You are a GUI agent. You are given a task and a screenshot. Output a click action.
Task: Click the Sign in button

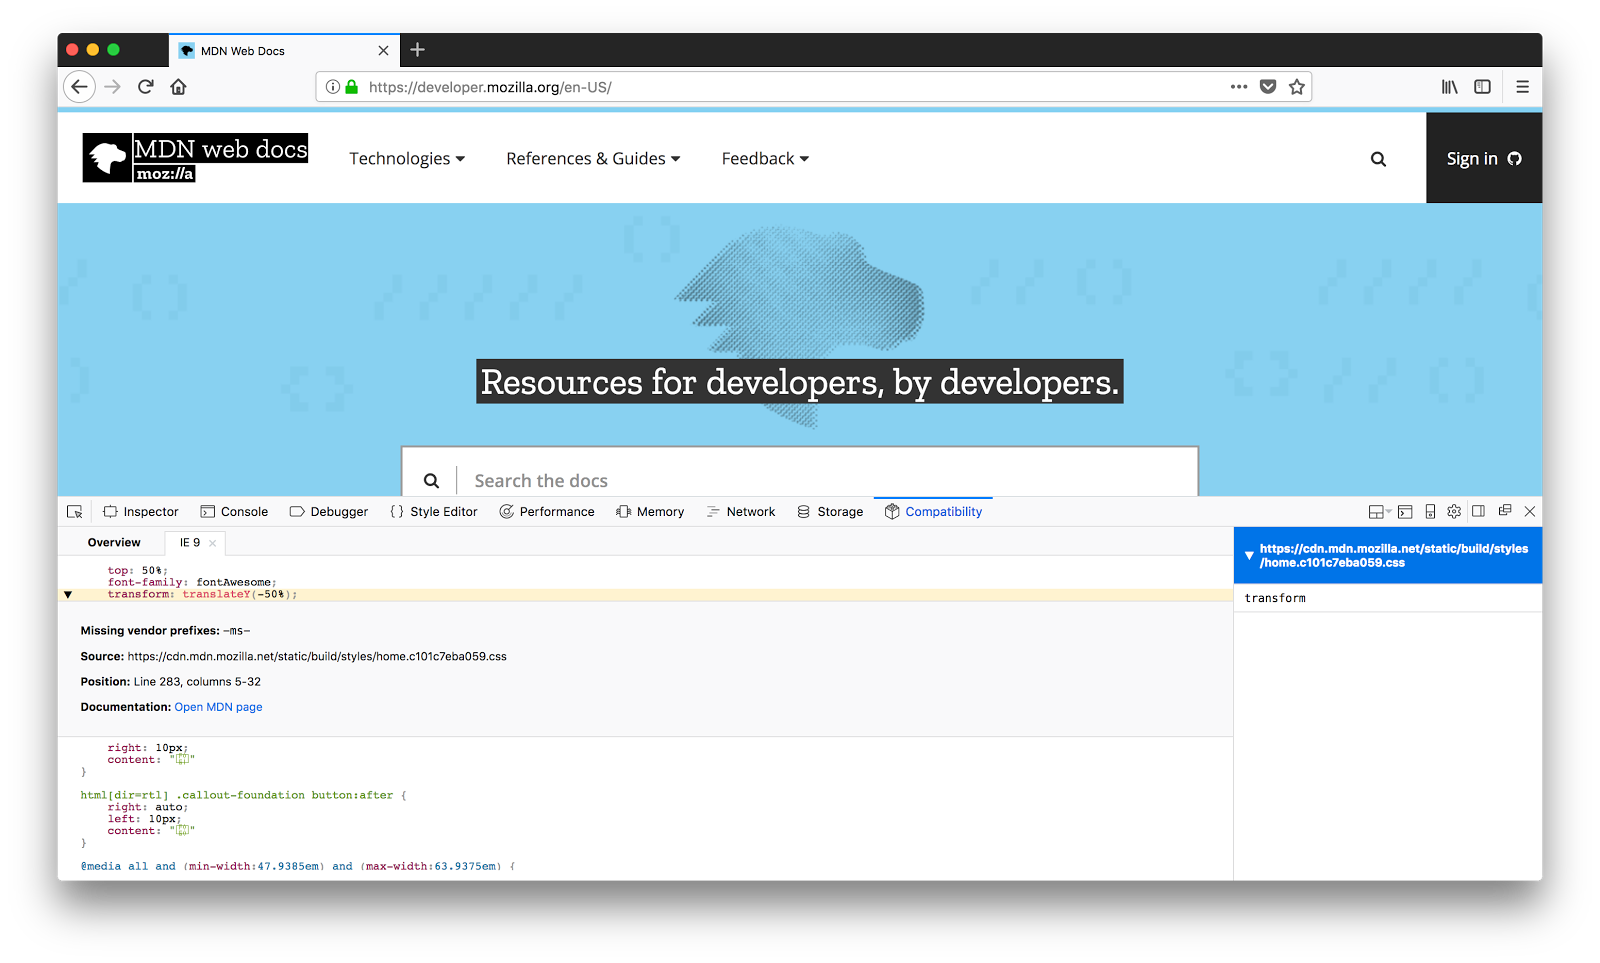tap(1484, 158)
